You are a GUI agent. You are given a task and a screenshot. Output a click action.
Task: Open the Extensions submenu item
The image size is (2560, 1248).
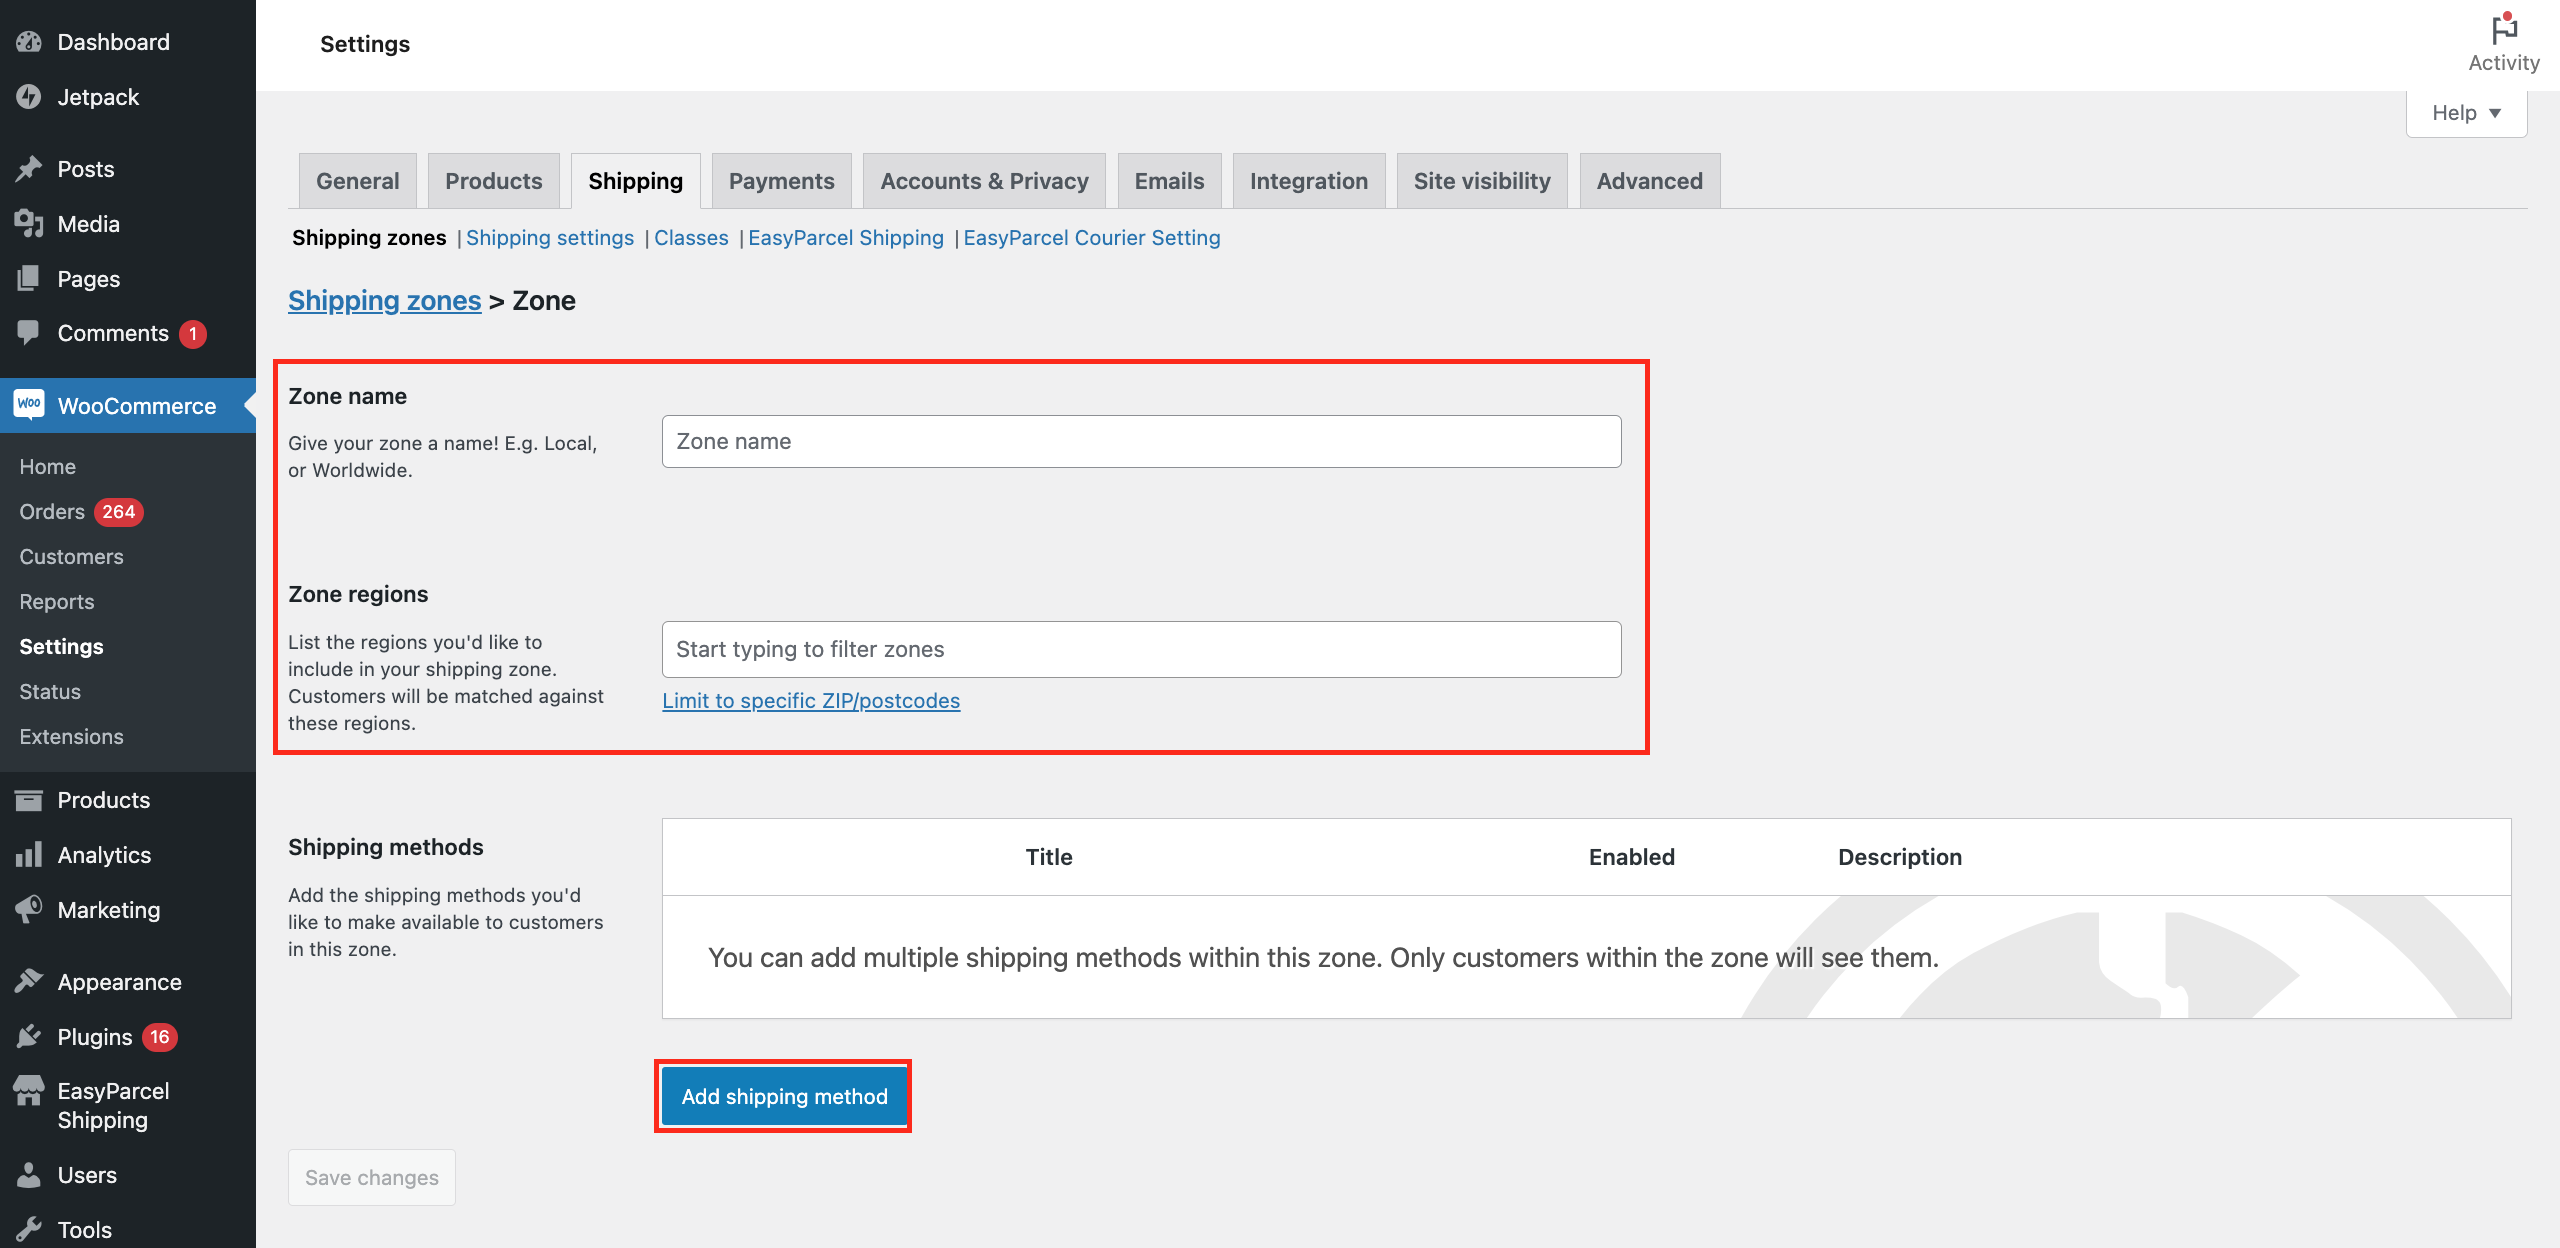tap(72, 736)
